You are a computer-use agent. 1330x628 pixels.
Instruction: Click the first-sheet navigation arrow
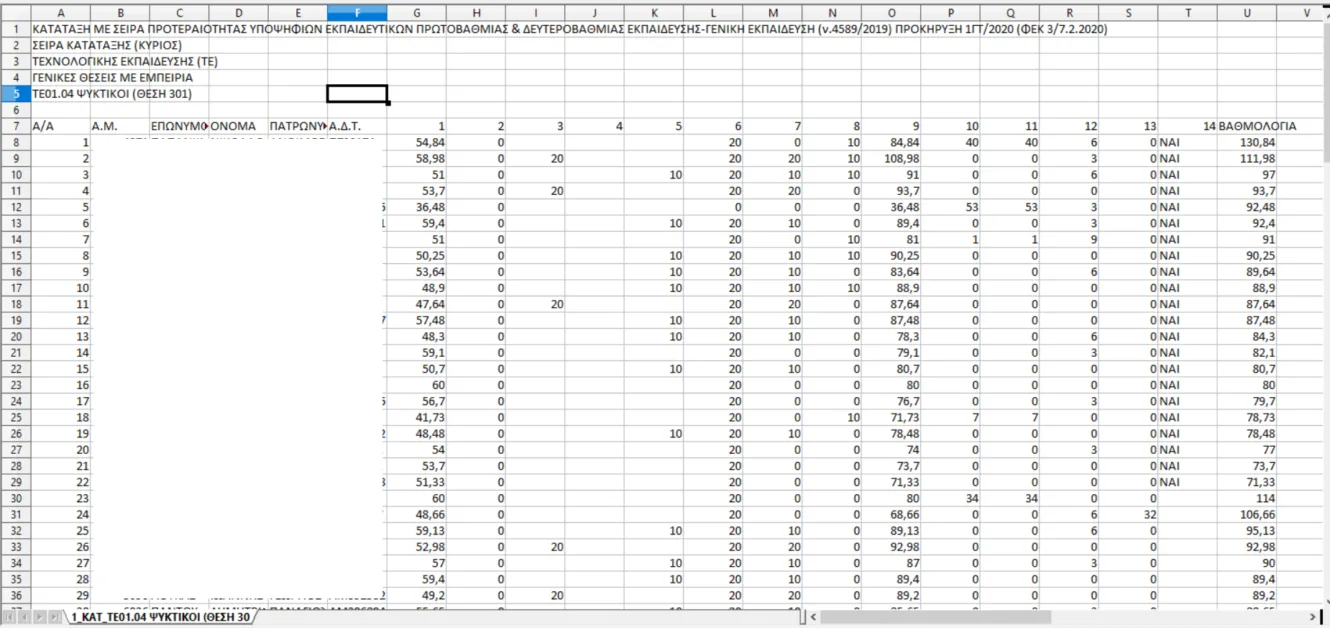[8, 618]
